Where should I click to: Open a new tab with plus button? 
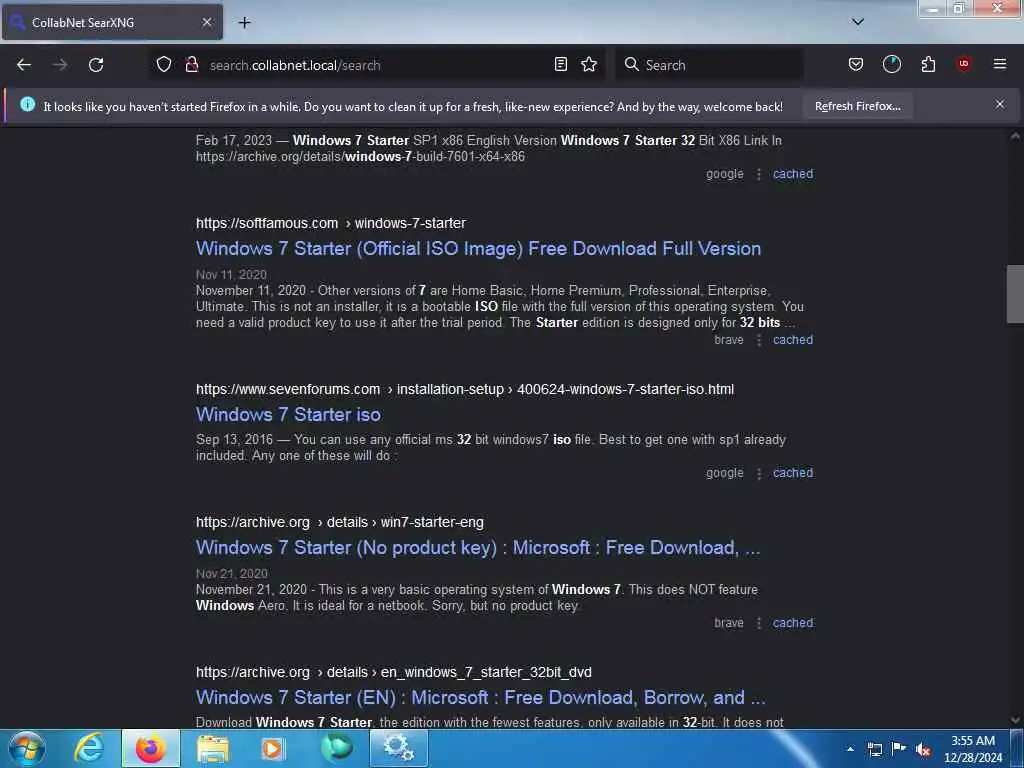244,22
